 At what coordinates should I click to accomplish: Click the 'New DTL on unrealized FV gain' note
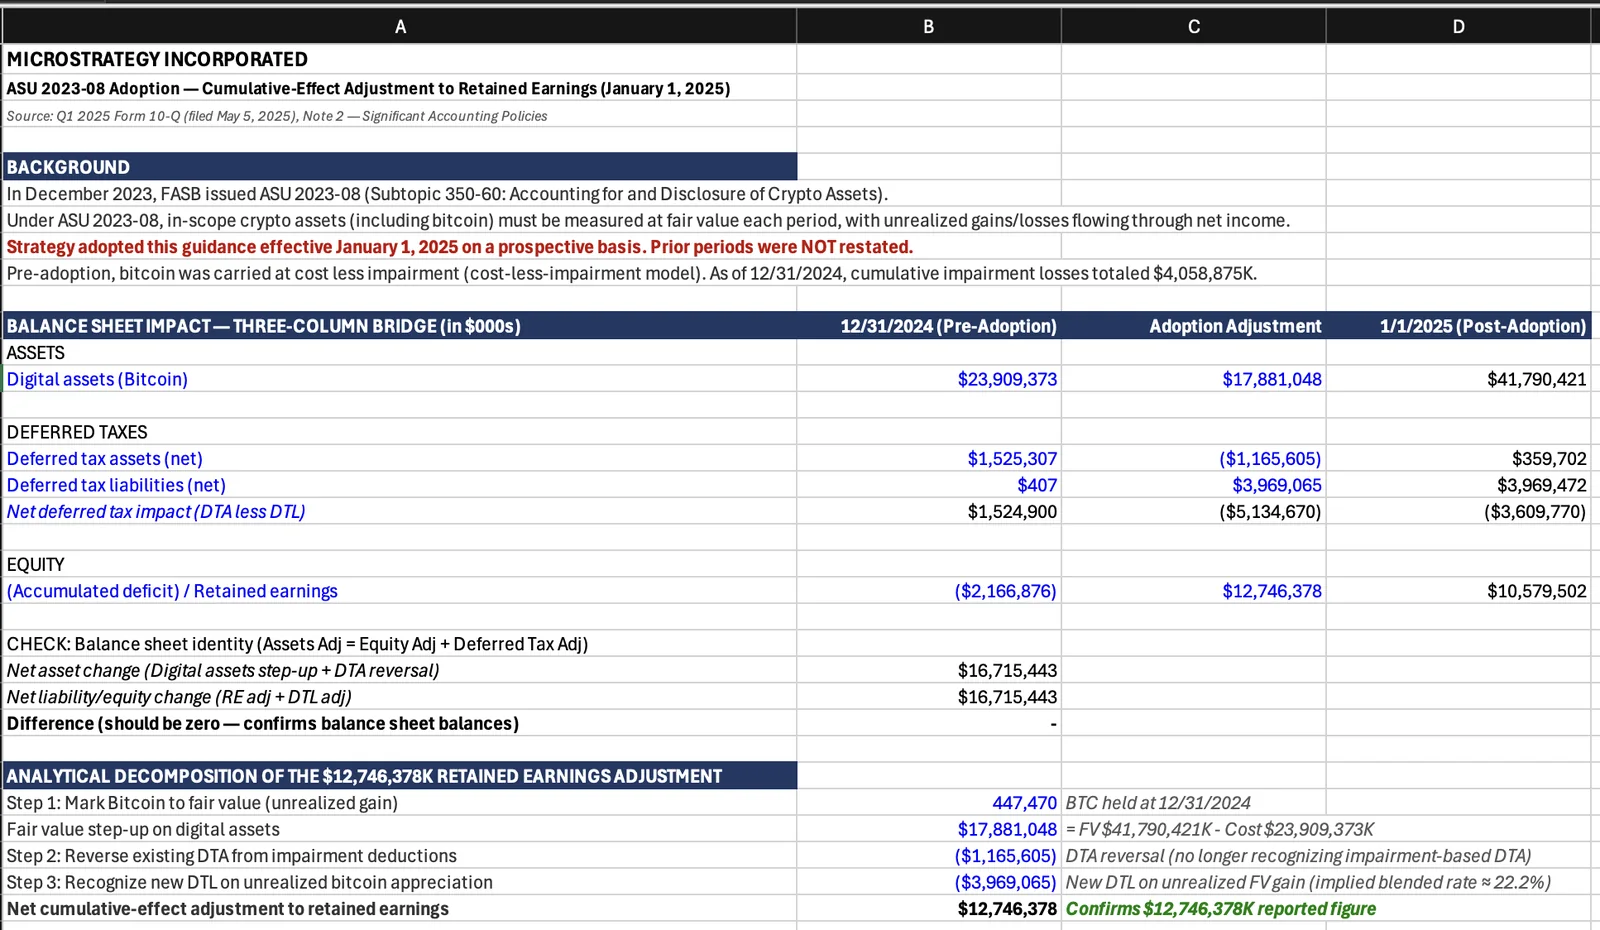(x=1308, y=882)
